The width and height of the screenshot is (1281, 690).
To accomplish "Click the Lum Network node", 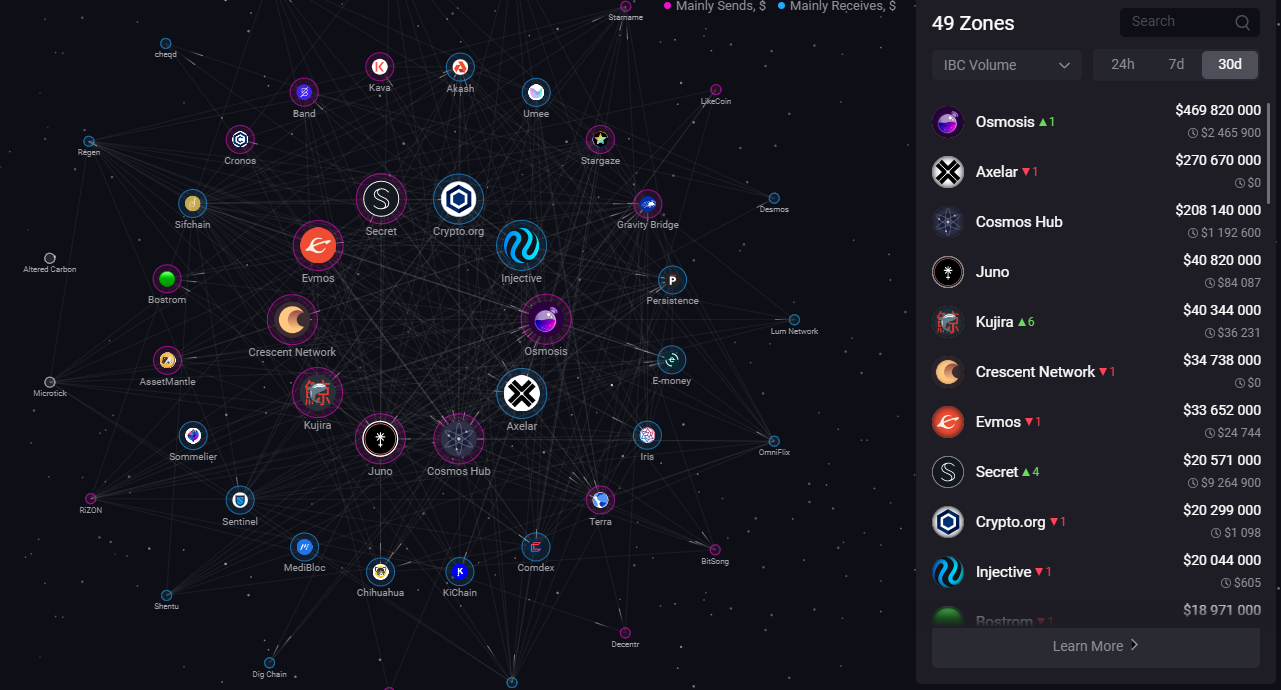I will click(794, 320).
